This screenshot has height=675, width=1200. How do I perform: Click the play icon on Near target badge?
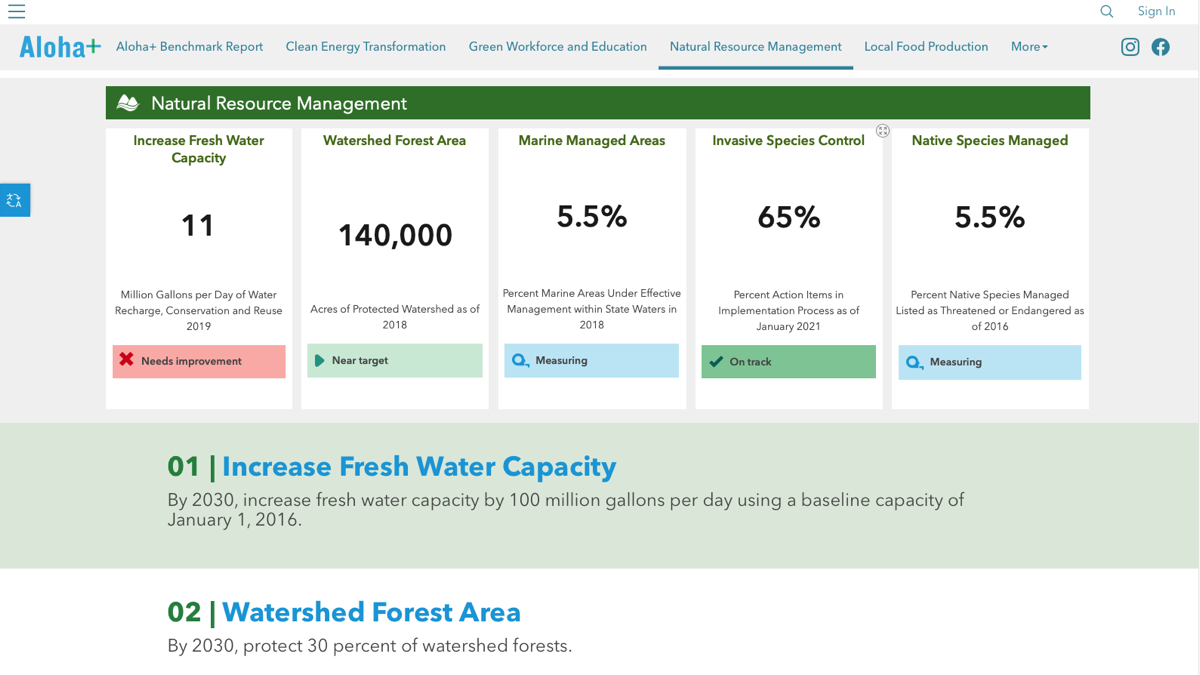coord(320,360)
